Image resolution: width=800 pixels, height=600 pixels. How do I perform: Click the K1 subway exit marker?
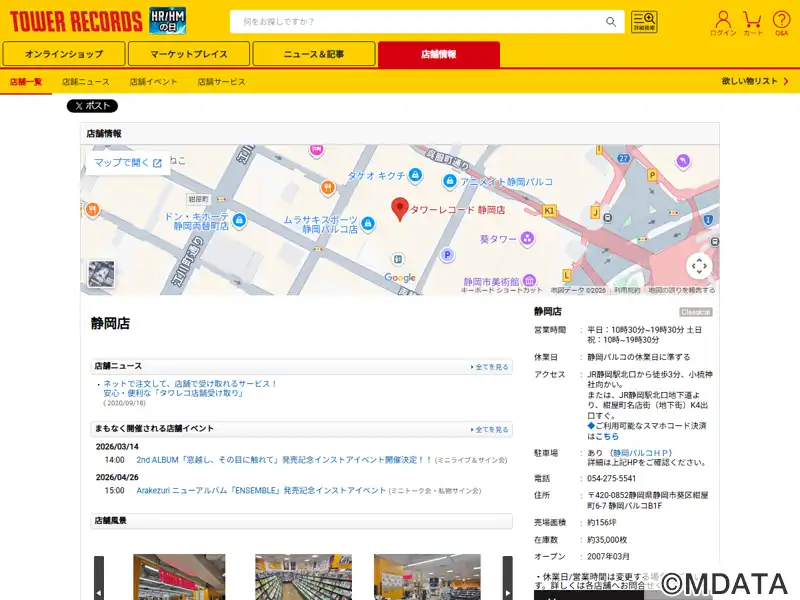(549, 211)
